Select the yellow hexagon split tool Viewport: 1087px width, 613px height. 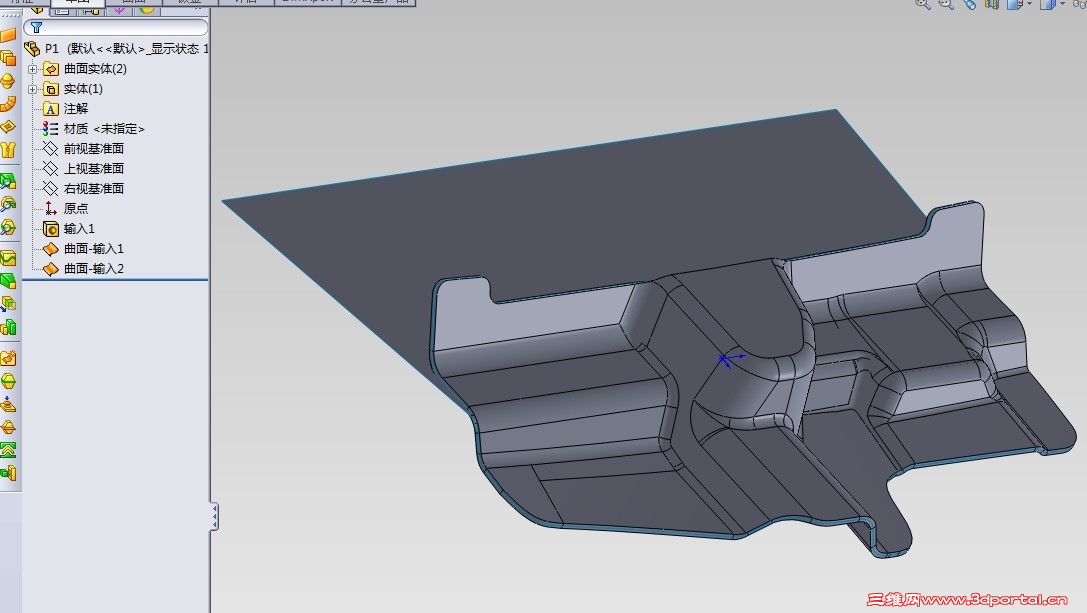pos(8,381)
